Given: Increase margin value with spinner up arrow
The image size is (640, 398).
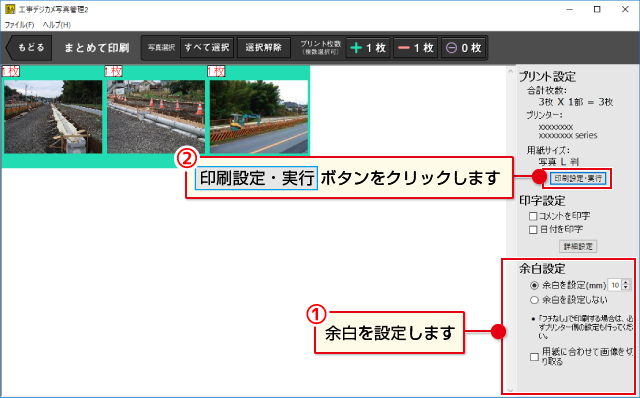Looking at the screenshot, I should [626, 282].
